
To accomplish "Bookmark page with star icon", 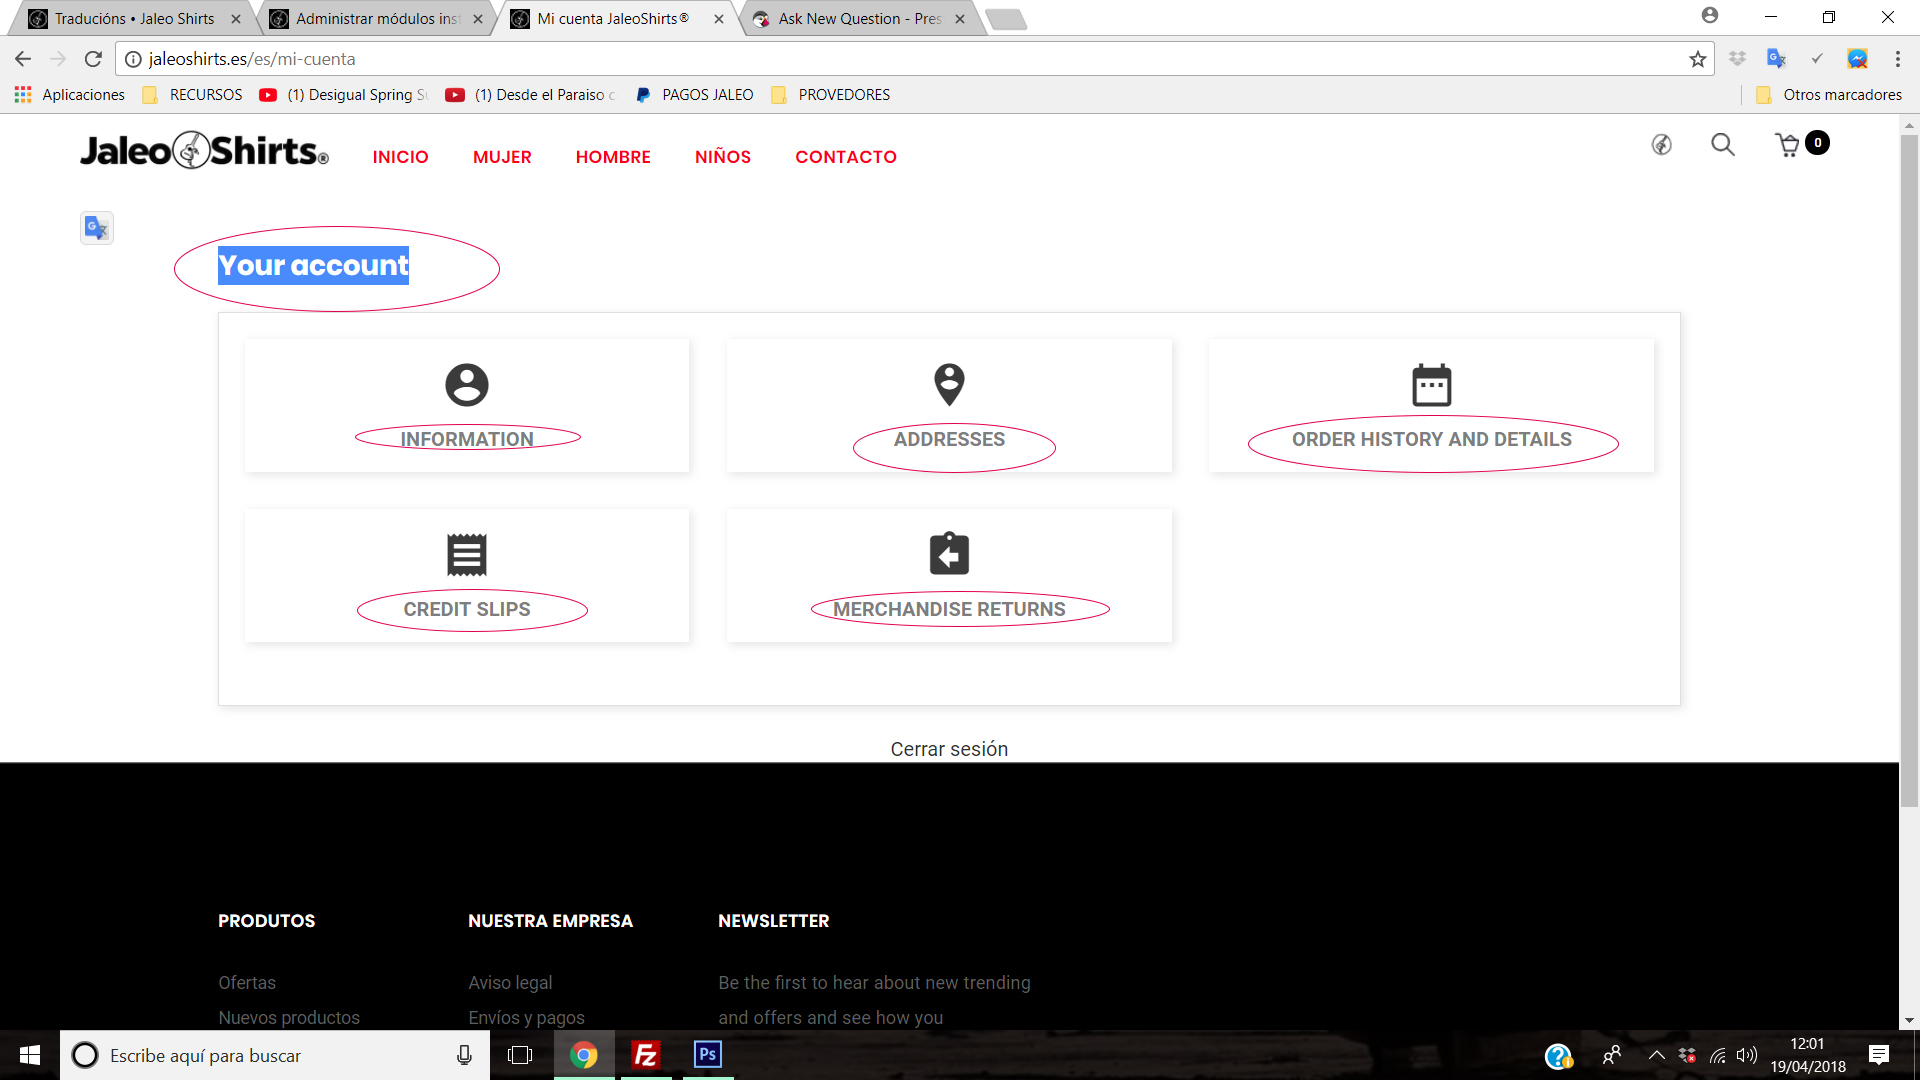I will 1697,59.
